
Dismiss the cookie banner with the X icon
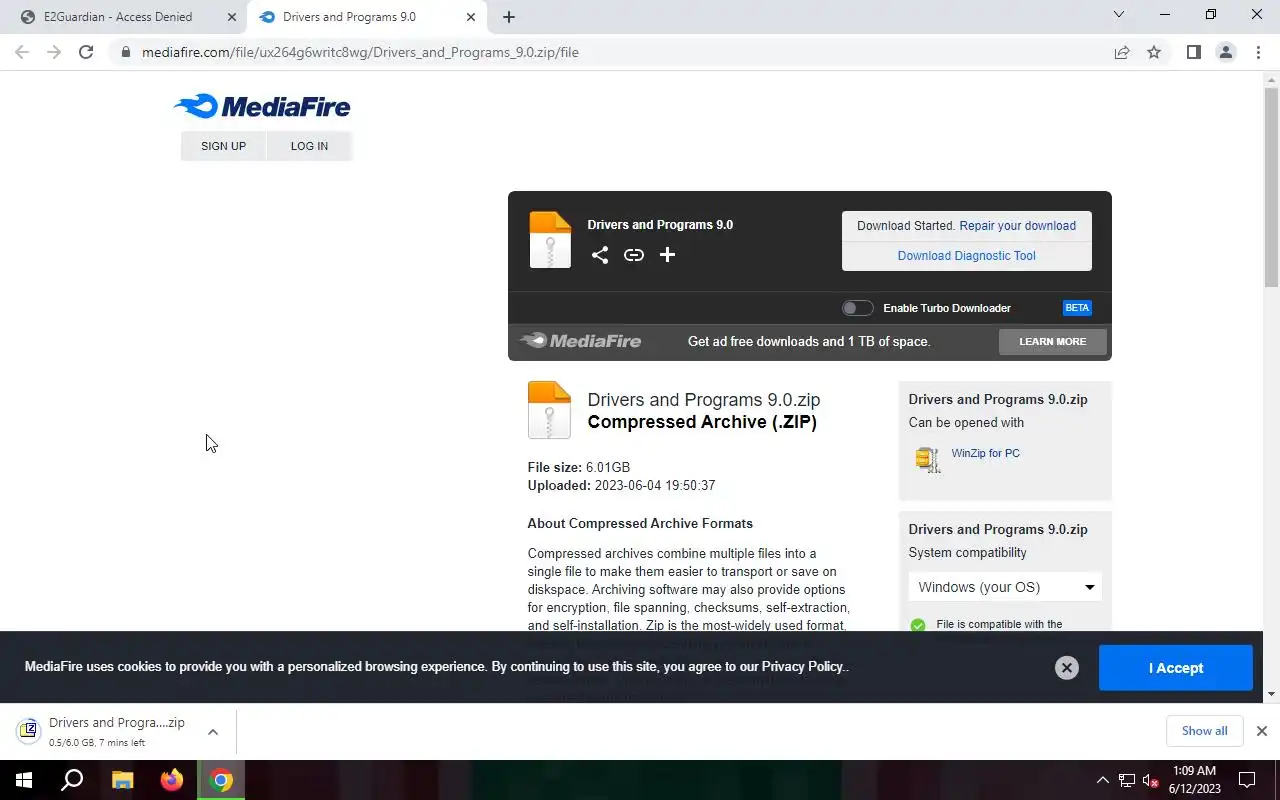(1067, 668)
